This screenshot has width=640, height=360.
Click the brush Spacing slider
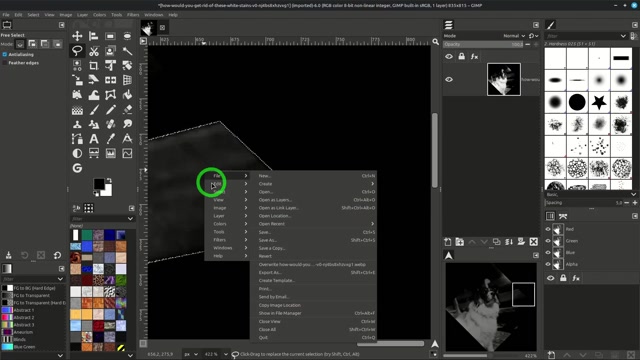click(584, 202)
